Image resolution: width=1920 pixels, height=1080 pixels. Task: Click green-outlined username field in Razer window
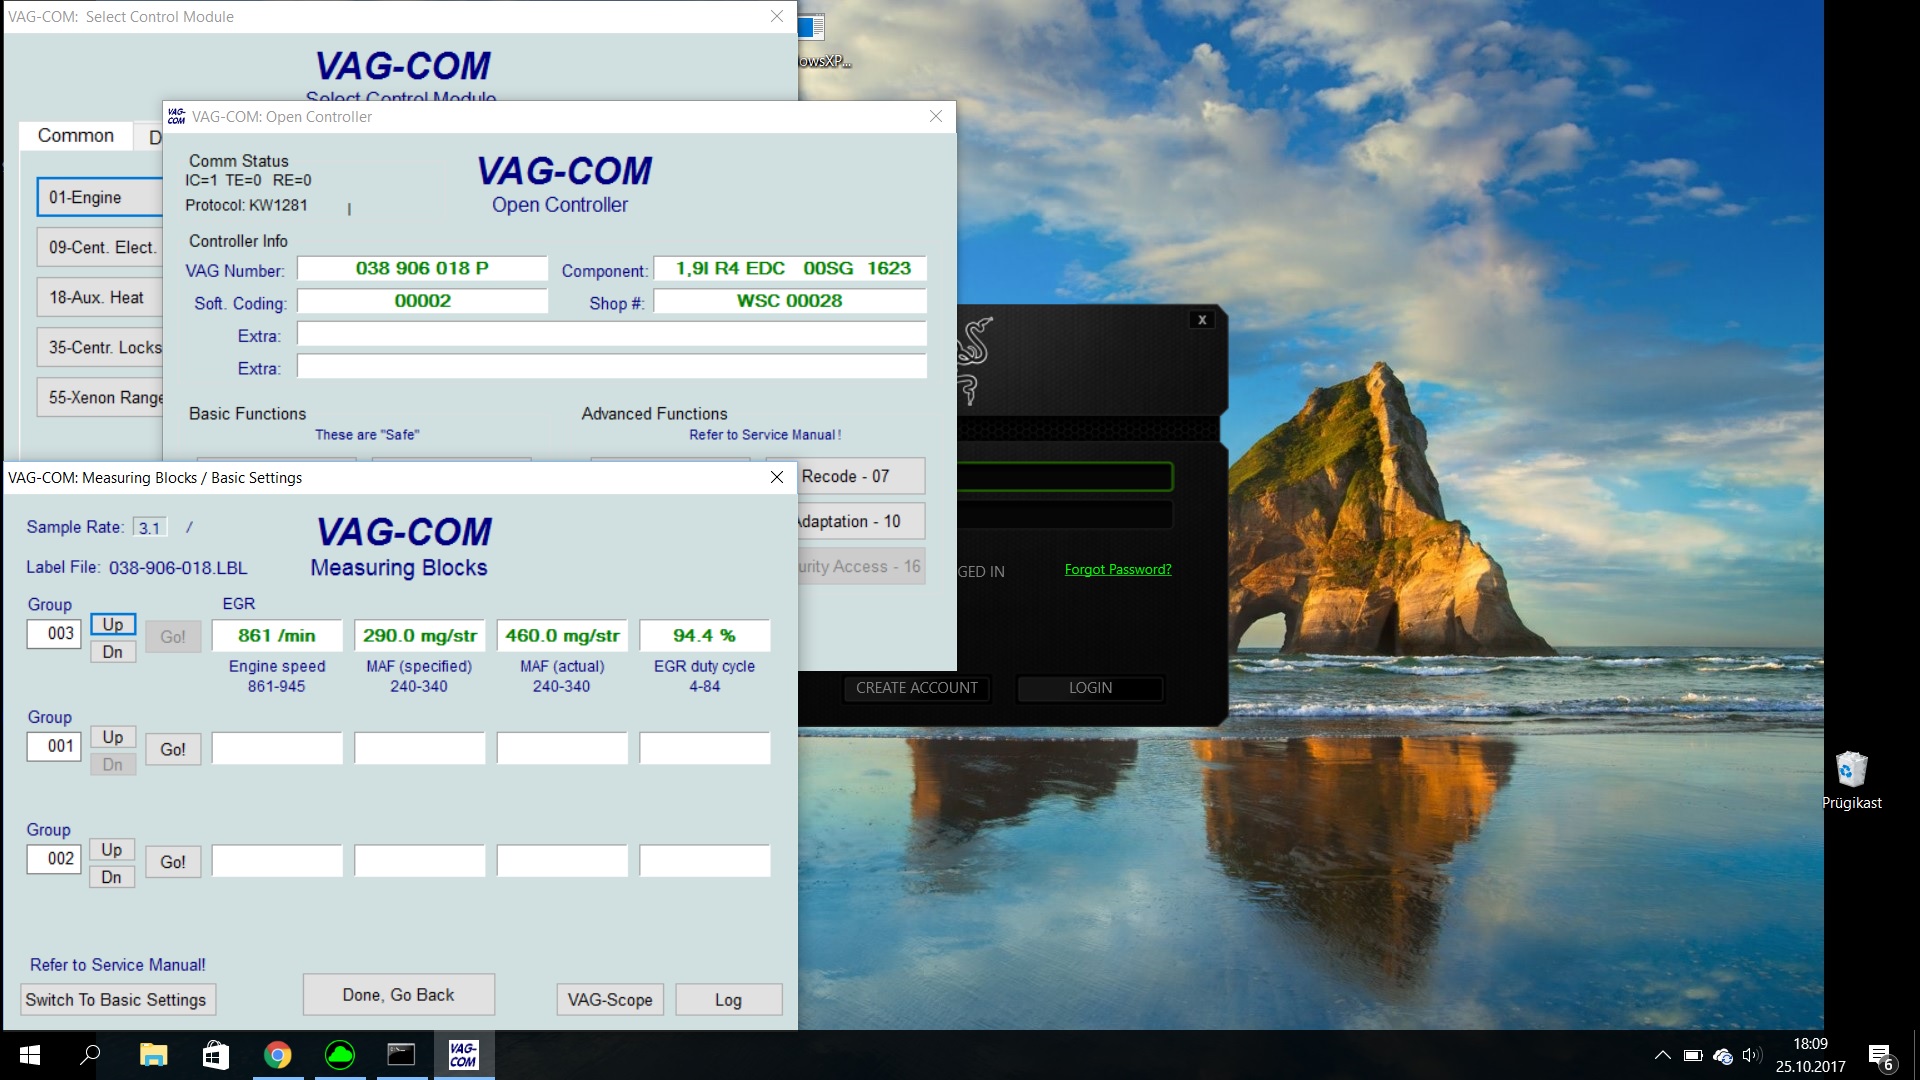tap(1065, 477)
